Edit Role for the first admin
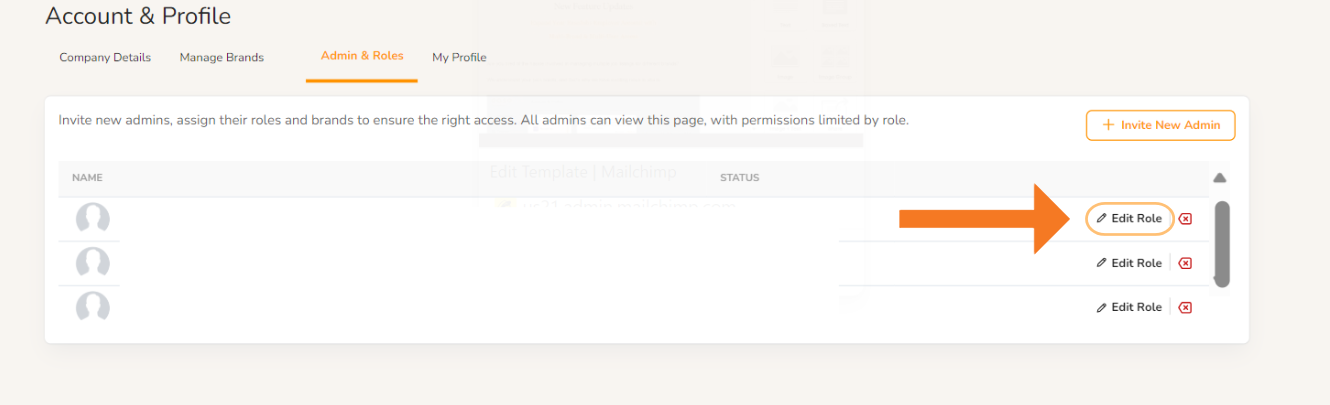The width and height of the screenshot is (1330, 405). click(1129, 218)
